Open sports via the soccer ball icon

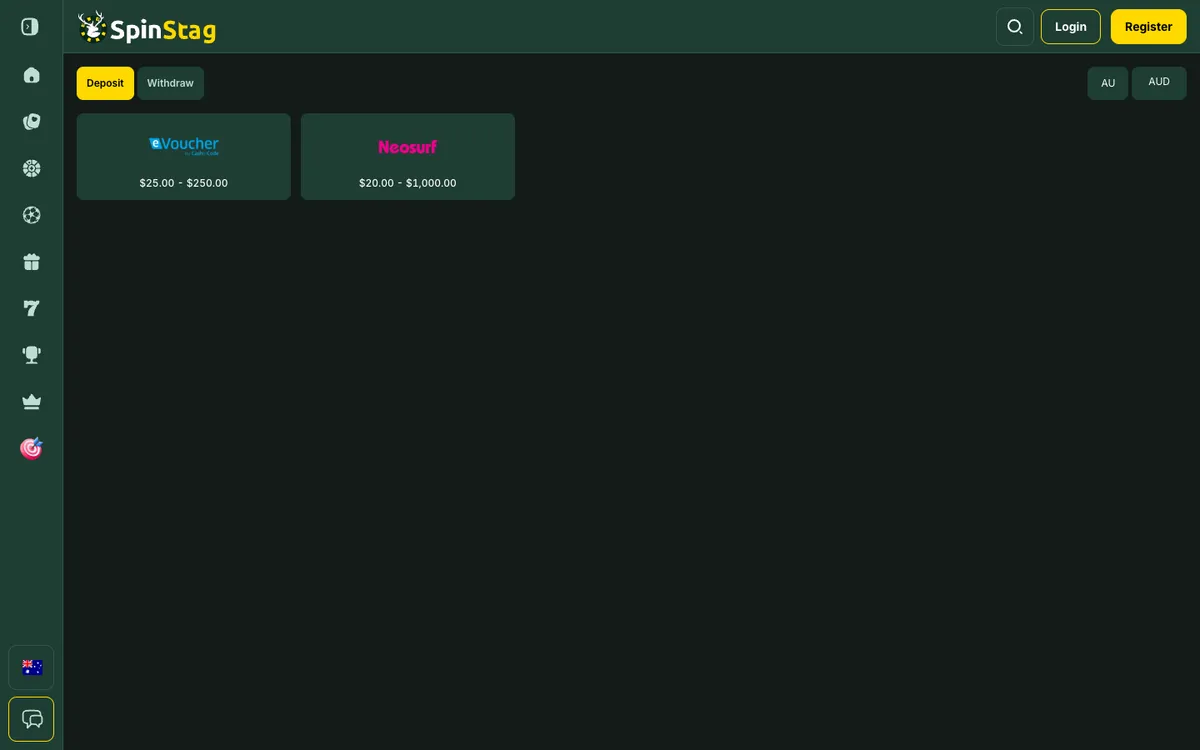(x=31, y=215)
